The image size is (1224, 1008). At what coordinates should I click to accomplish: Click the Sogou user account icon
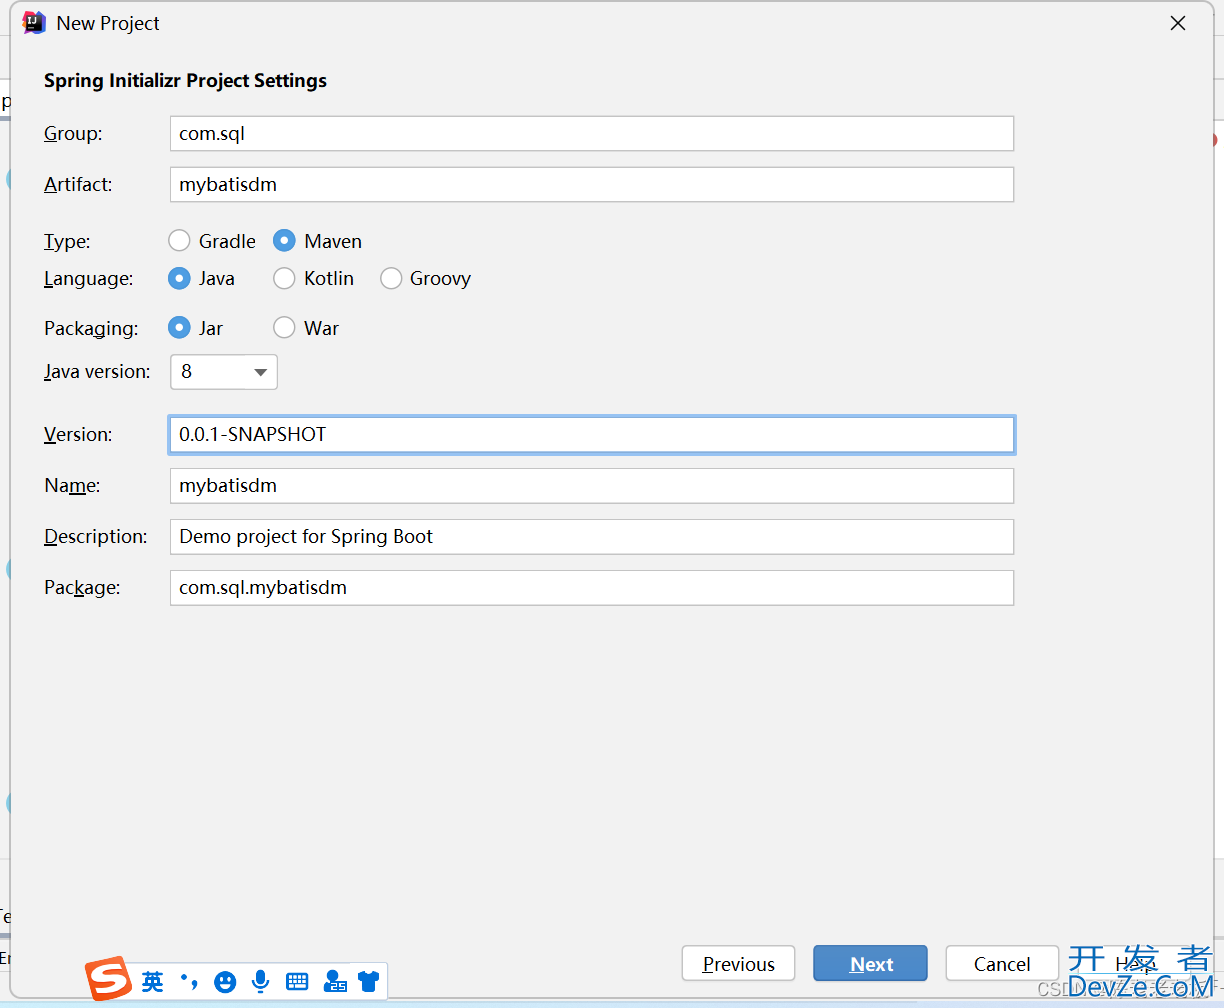(x=334, y=982)
